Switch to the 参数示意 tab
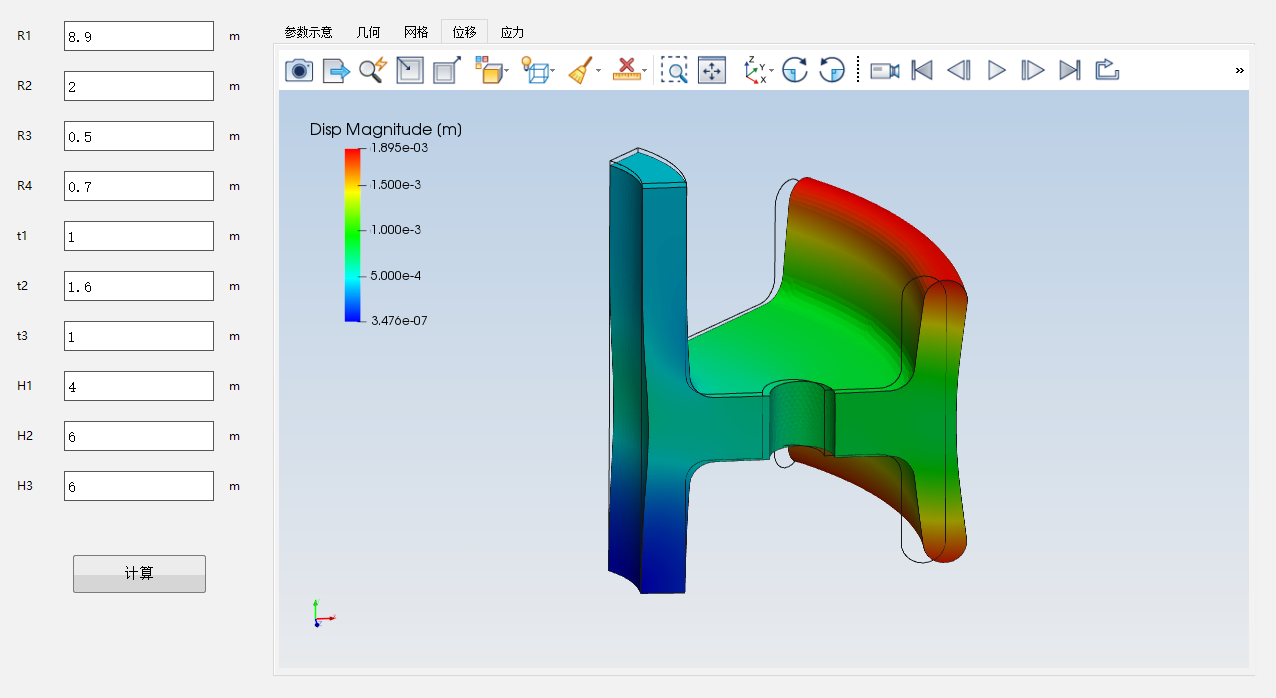The image size is (1276, 698). pyautogui.click(x=309, y=32)
